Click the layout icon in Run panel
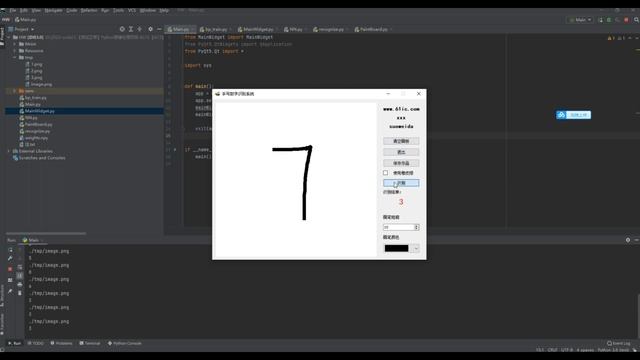 [x=10, y=280]
